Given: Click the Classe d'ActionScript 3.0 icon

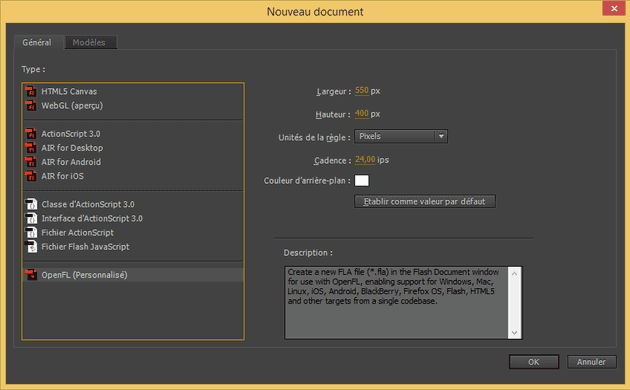Looking at the screenshot, I should (31, 204).
